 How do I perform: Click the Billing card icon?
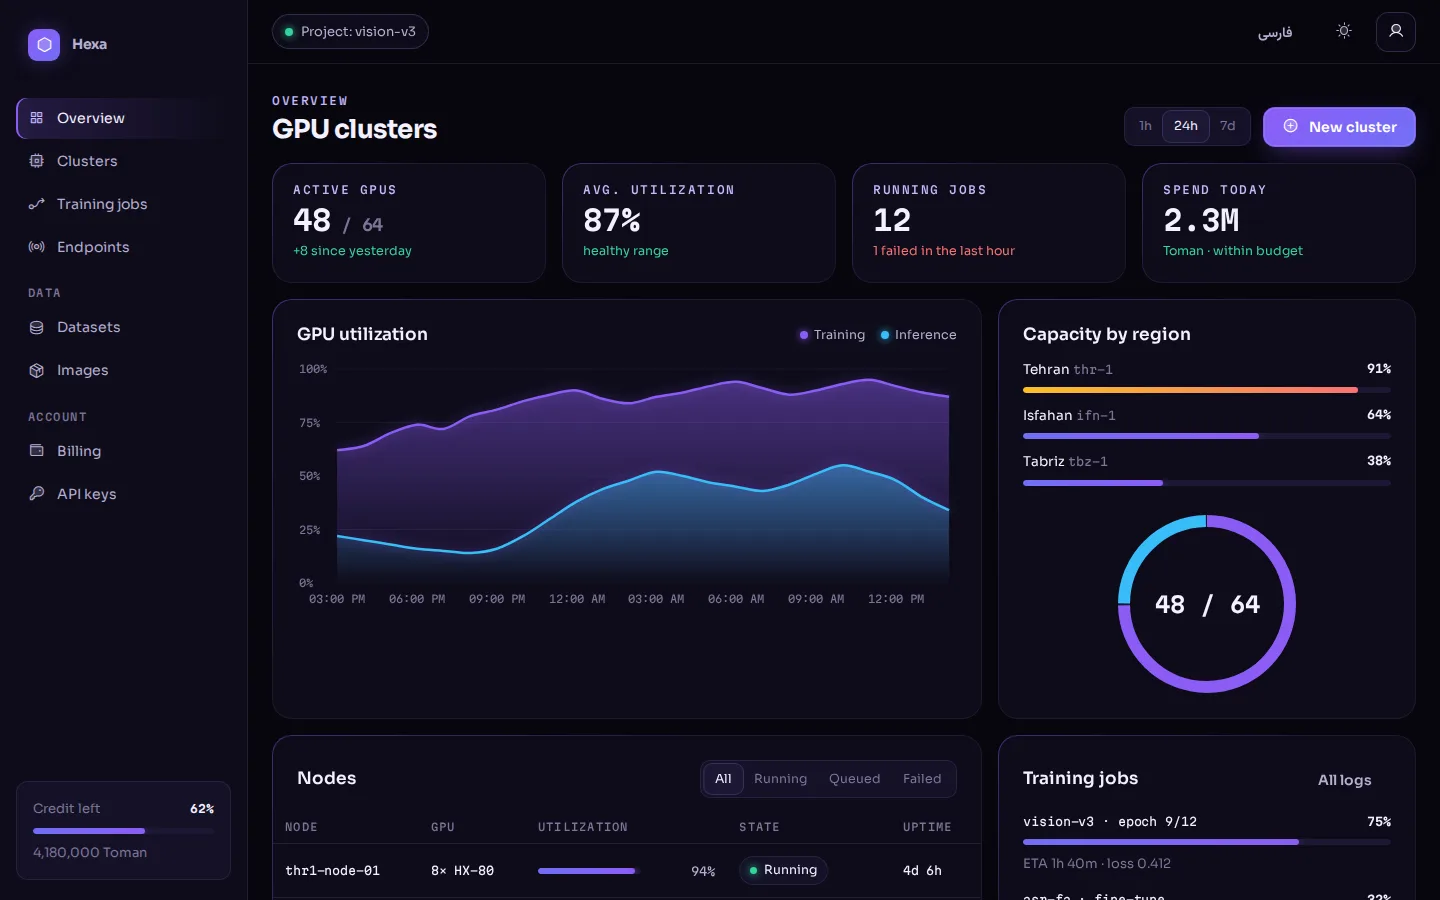[37, 451]
